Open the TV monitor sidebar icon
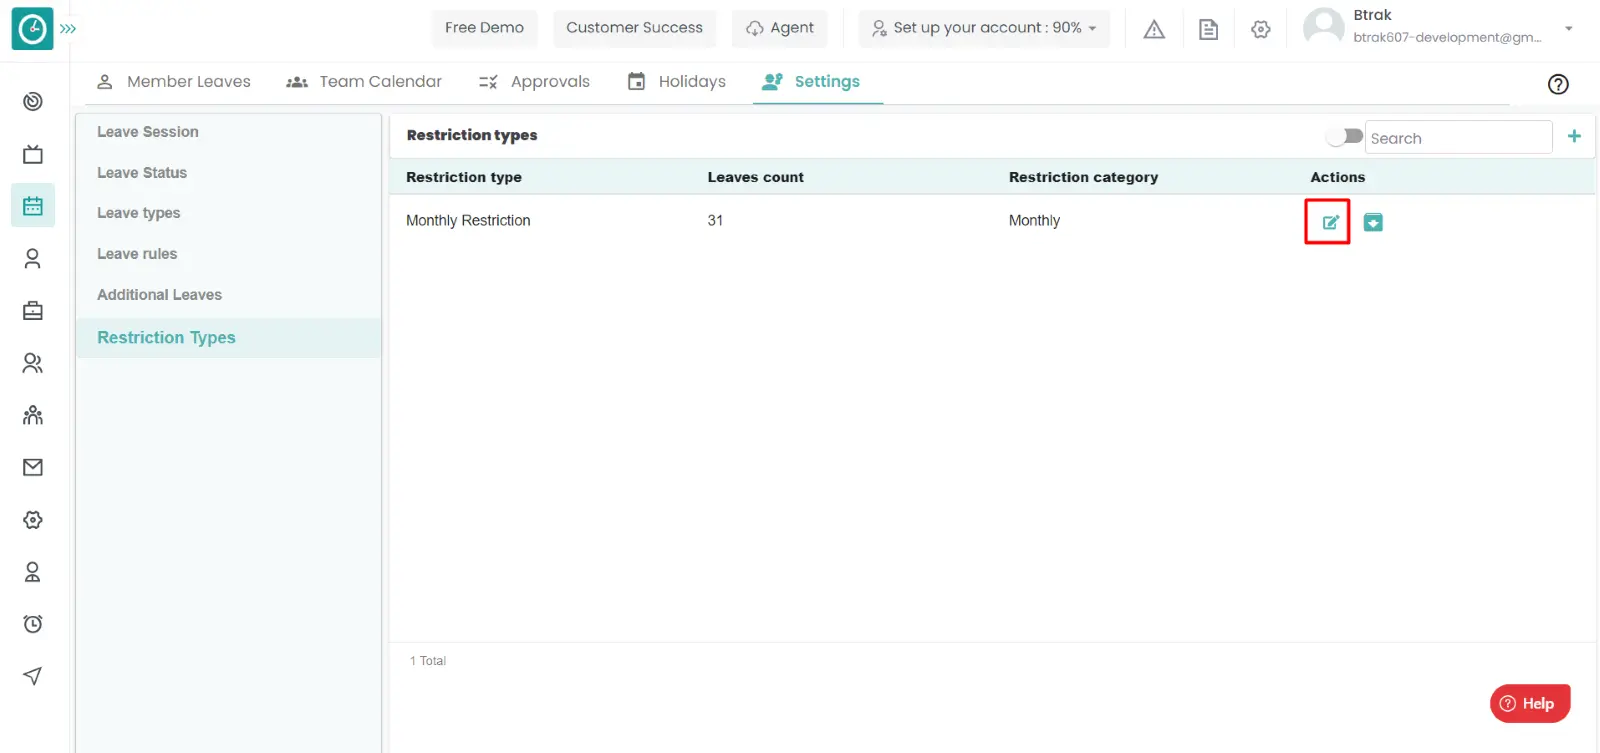Viewport: 1600px width, 753px height. (x=33, y=154)
